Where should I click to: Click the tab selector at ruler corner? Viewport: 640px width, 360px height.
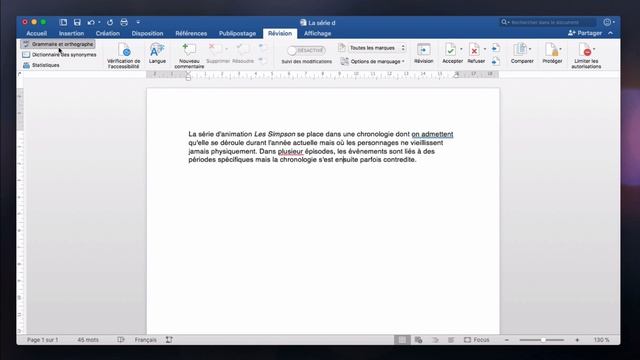[x=20, y=74]
